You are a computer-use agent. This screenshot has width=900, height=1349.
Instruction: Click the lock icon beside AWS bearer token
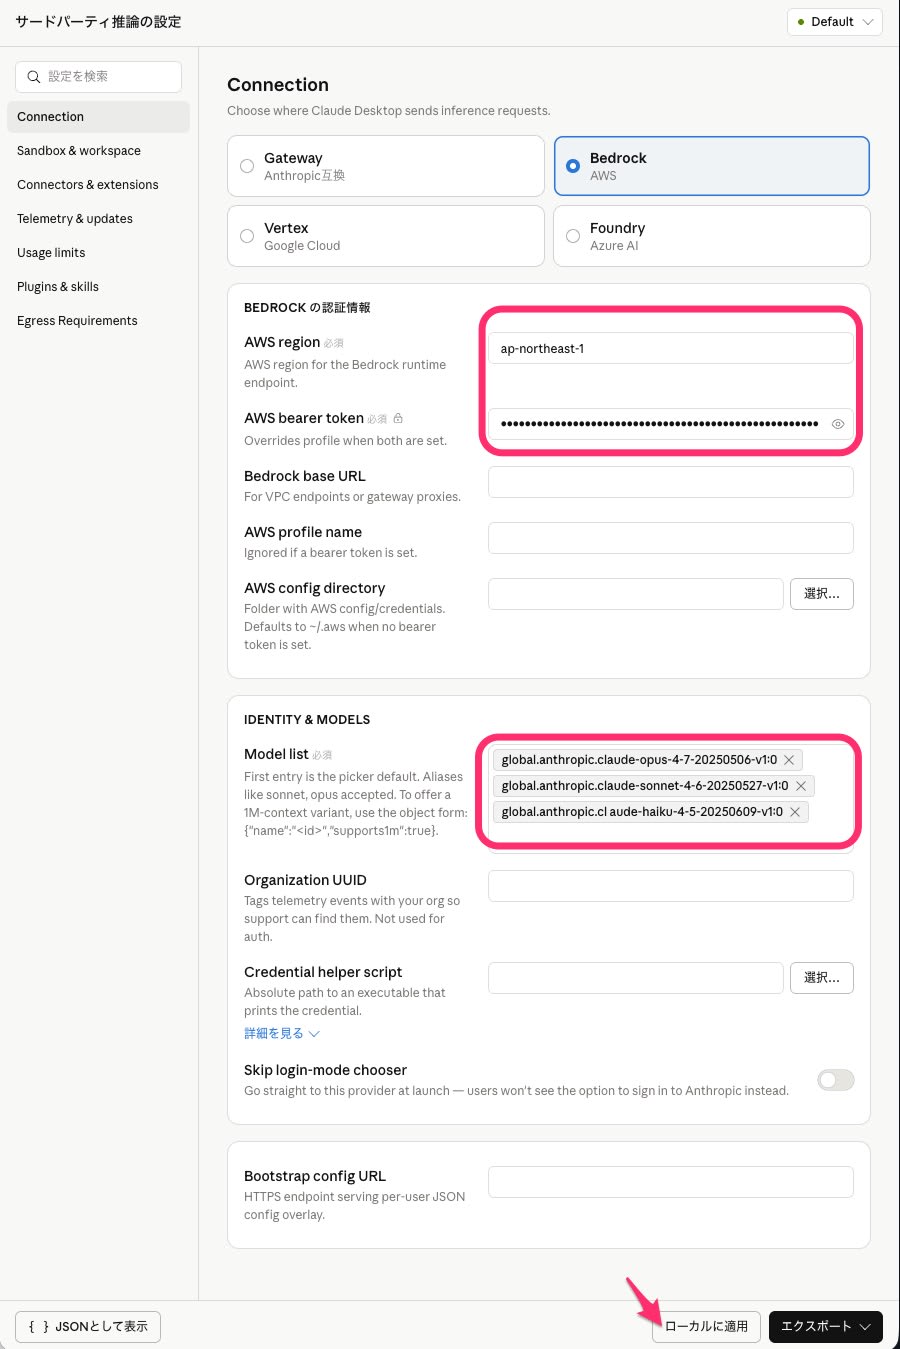pos(398,418)
